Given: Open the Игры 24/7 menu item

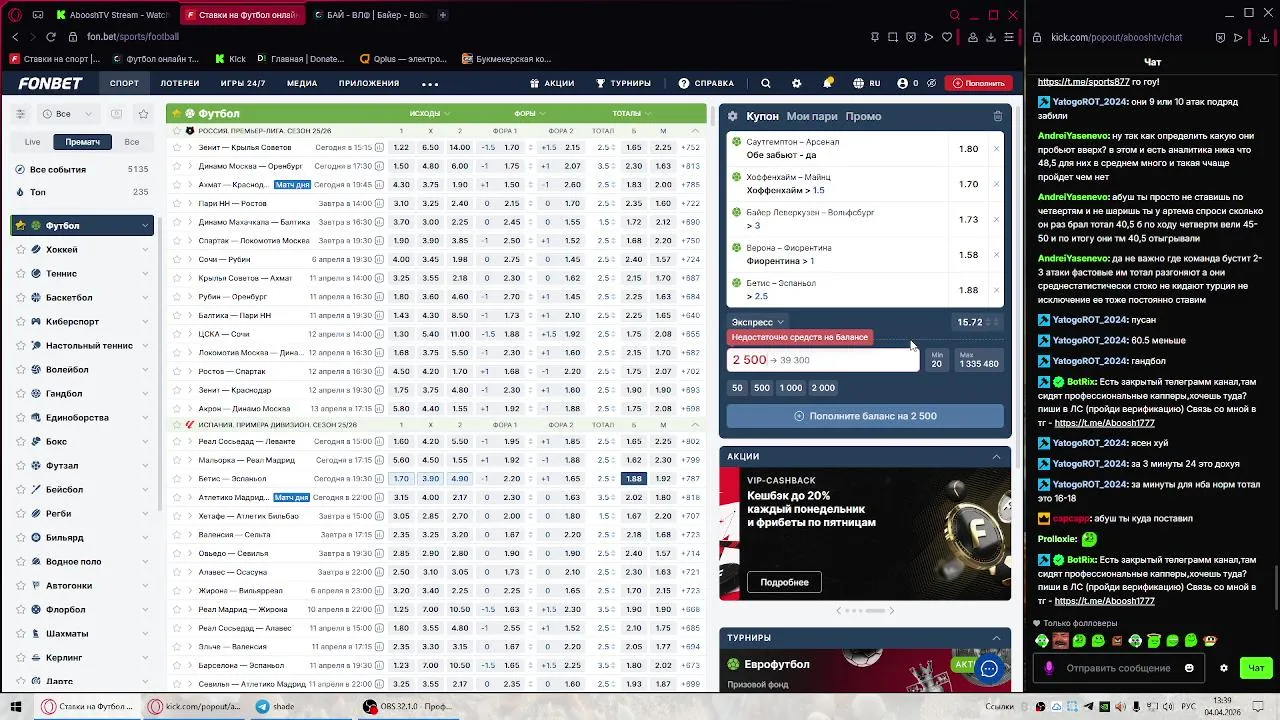Looking at the screenshot, I should coord(243,83).
